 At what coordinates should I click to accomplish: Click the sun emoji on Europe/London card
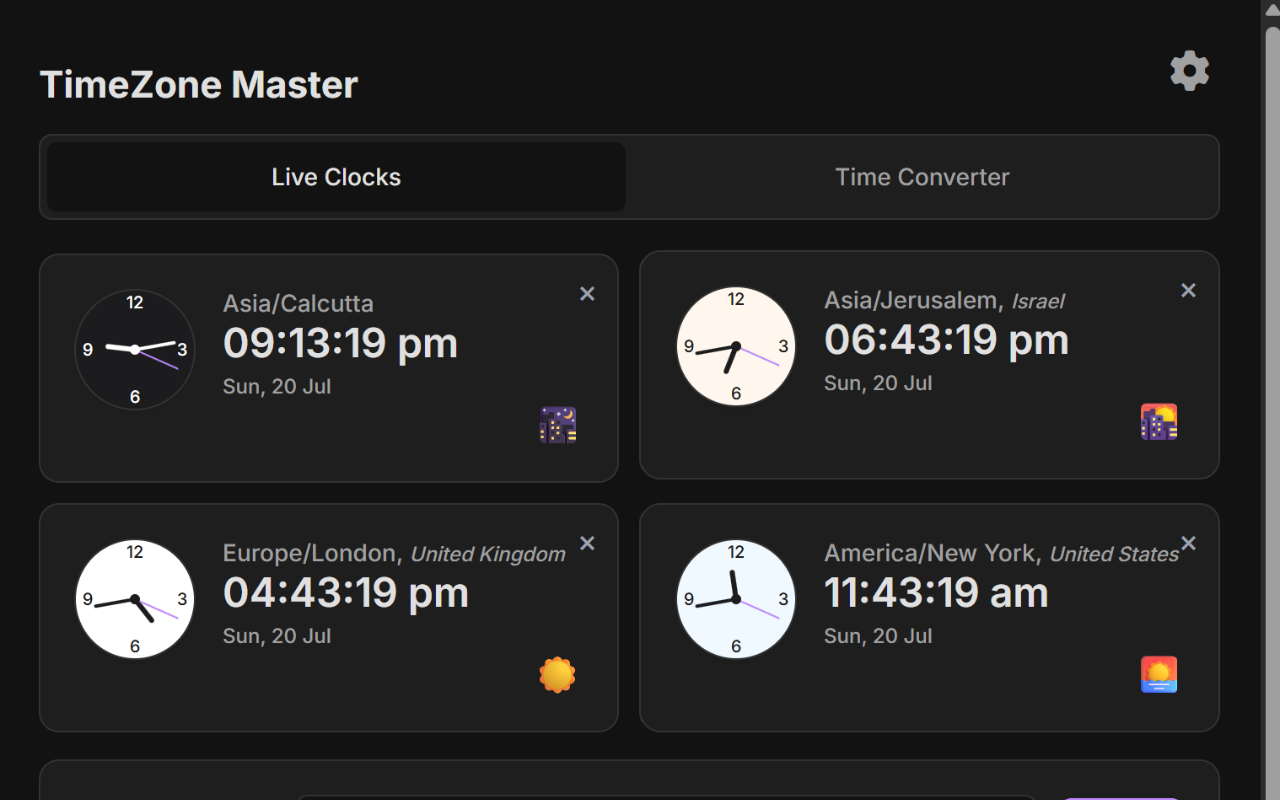pos(557,674)
